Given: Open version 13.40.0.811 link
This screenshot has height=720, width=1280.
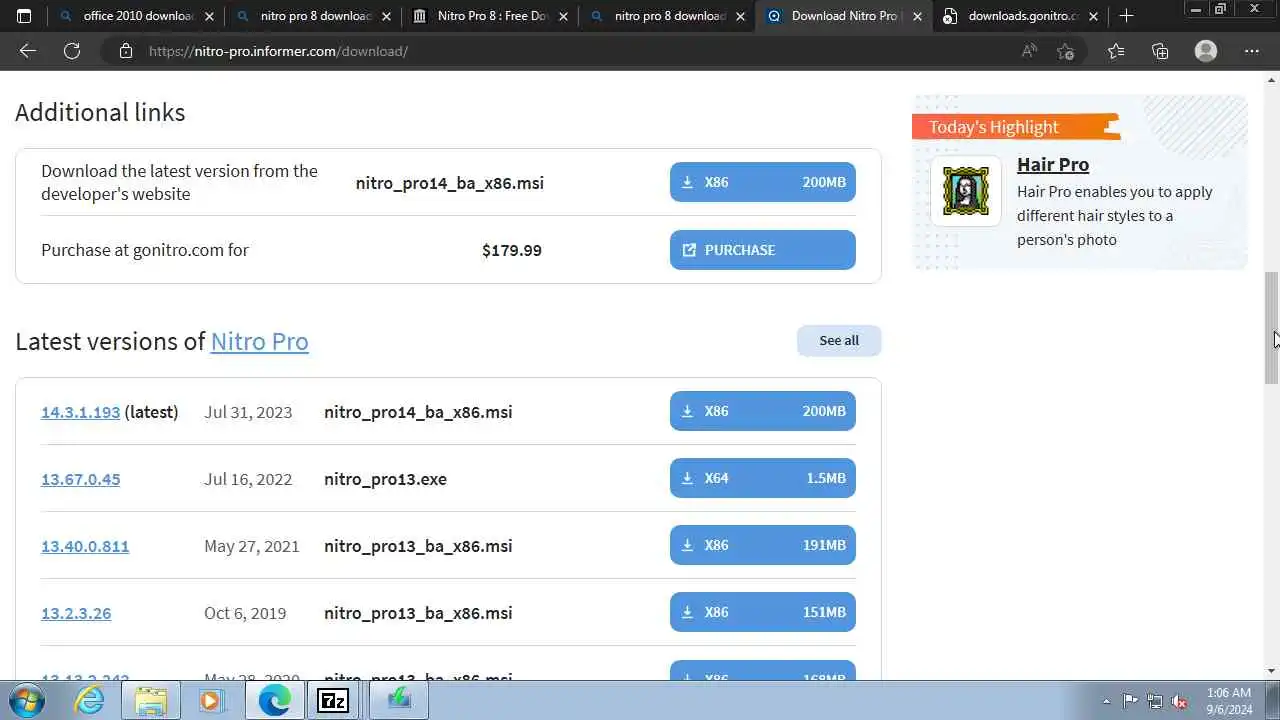Looking at the screenshot, I should [85, 546].
